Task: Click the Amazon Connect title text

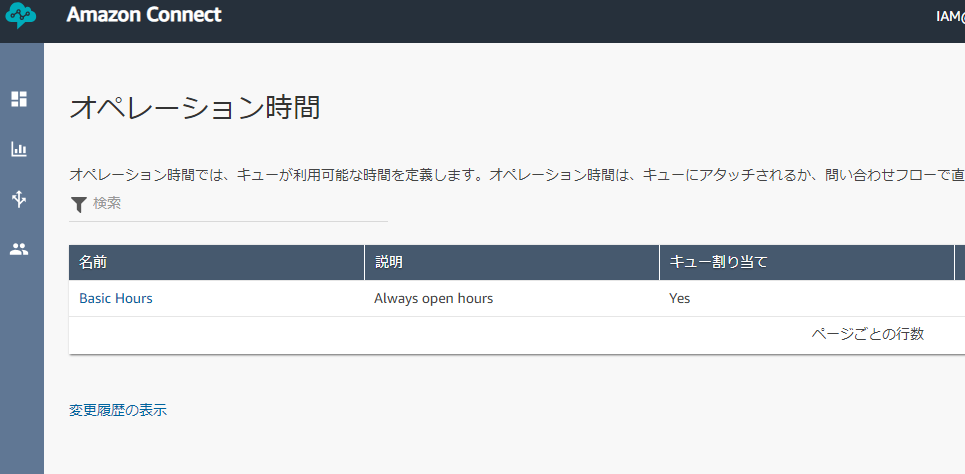Action: click(x=144, y=14)
